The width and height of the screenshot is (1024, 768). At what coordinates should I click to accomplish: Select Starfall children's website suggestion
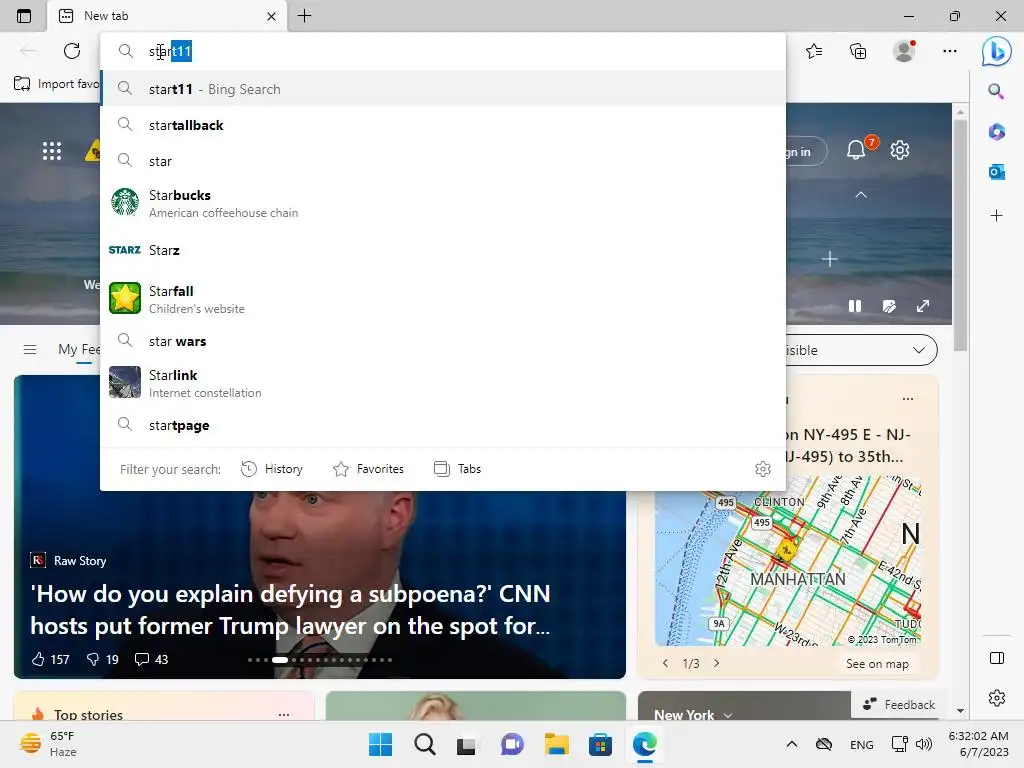[x=443, y=298]
